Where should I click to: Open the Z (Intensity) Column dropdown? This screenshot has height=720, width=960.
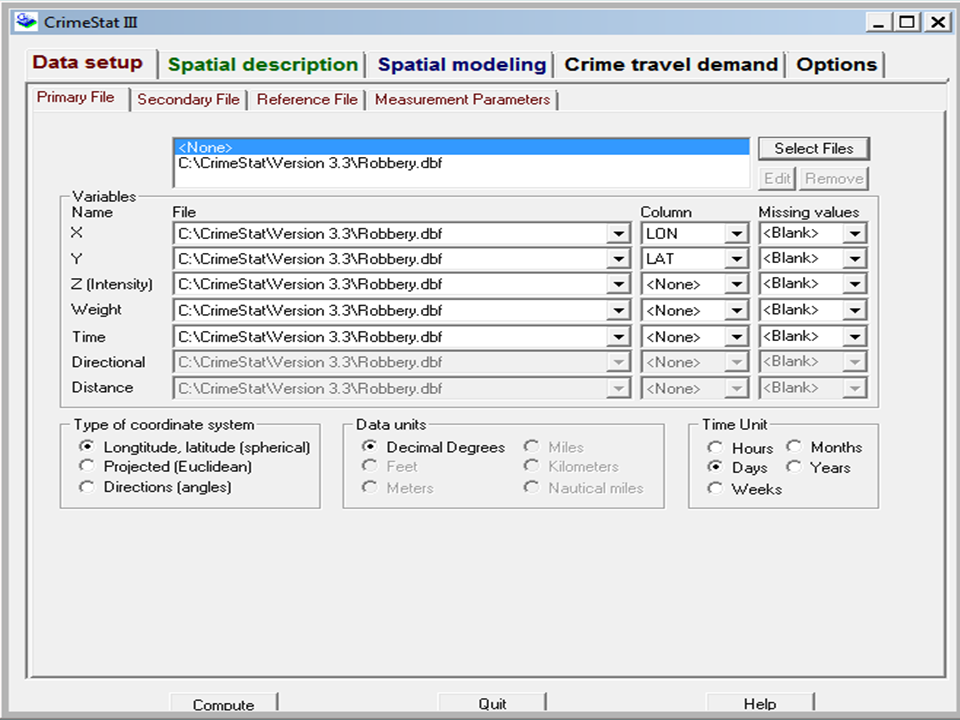pos(737,285)
